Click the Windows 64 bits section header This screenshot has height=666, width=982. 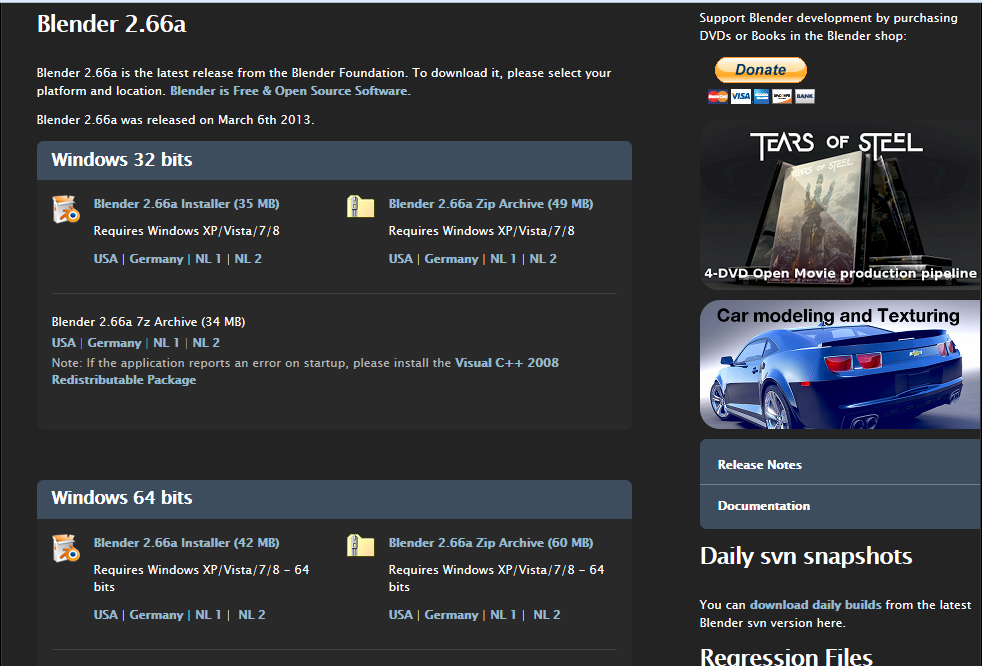[334, 499]
